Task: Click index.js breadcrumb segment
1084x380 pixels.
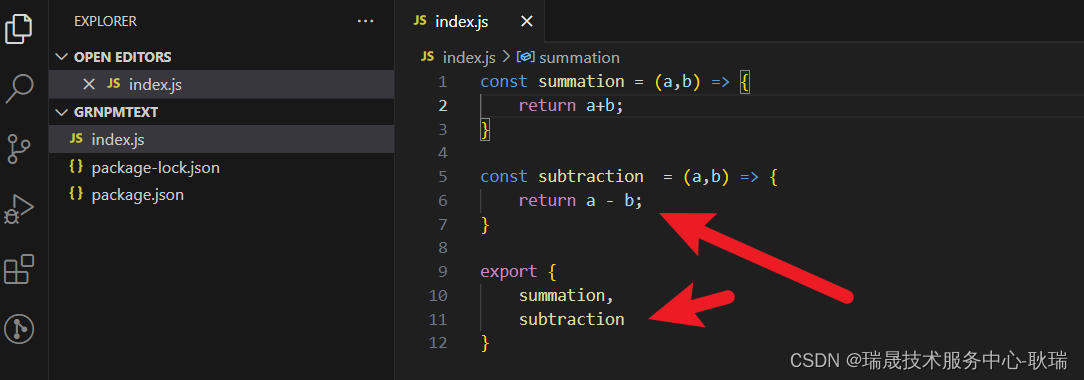Action: [x=469, y=57]
